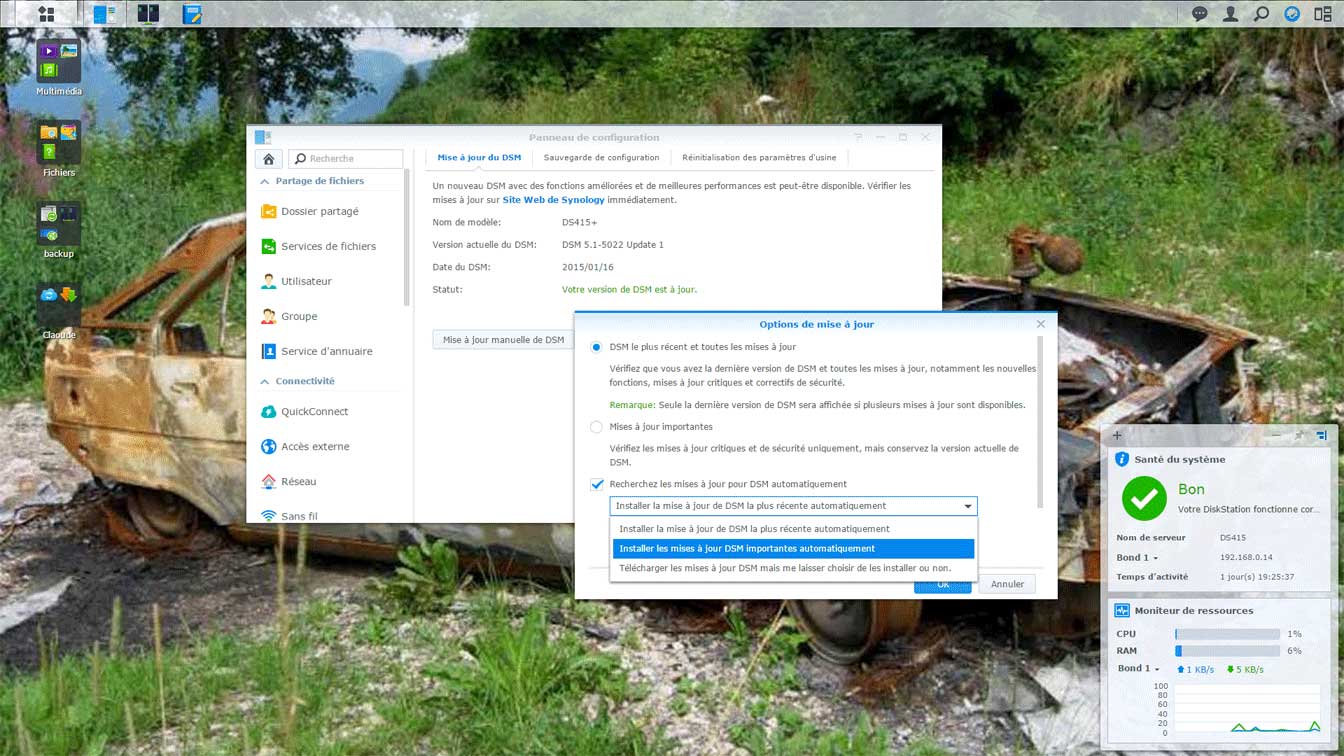
Task: Open the main menu grid icon
Action: (x=45, y=14)
